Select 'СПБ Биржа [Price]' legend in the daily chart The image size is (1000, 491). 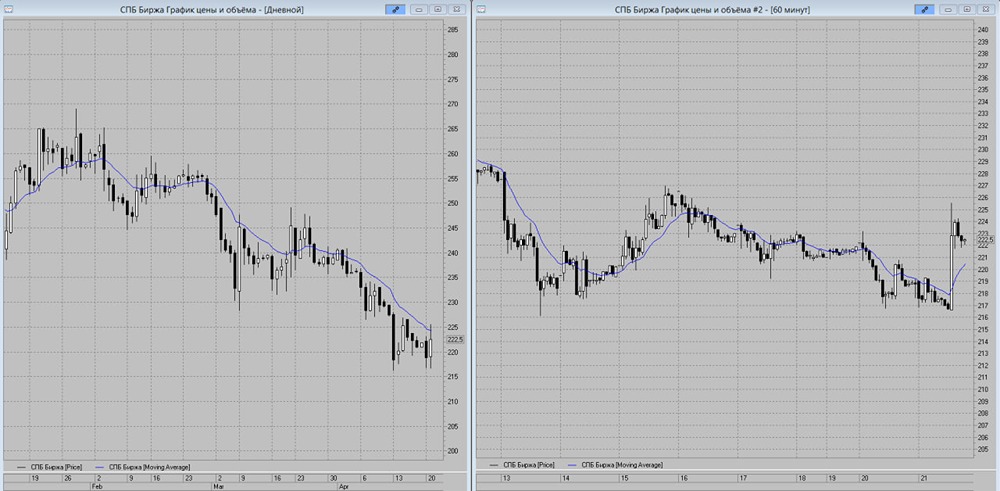(x=56, y=467)
